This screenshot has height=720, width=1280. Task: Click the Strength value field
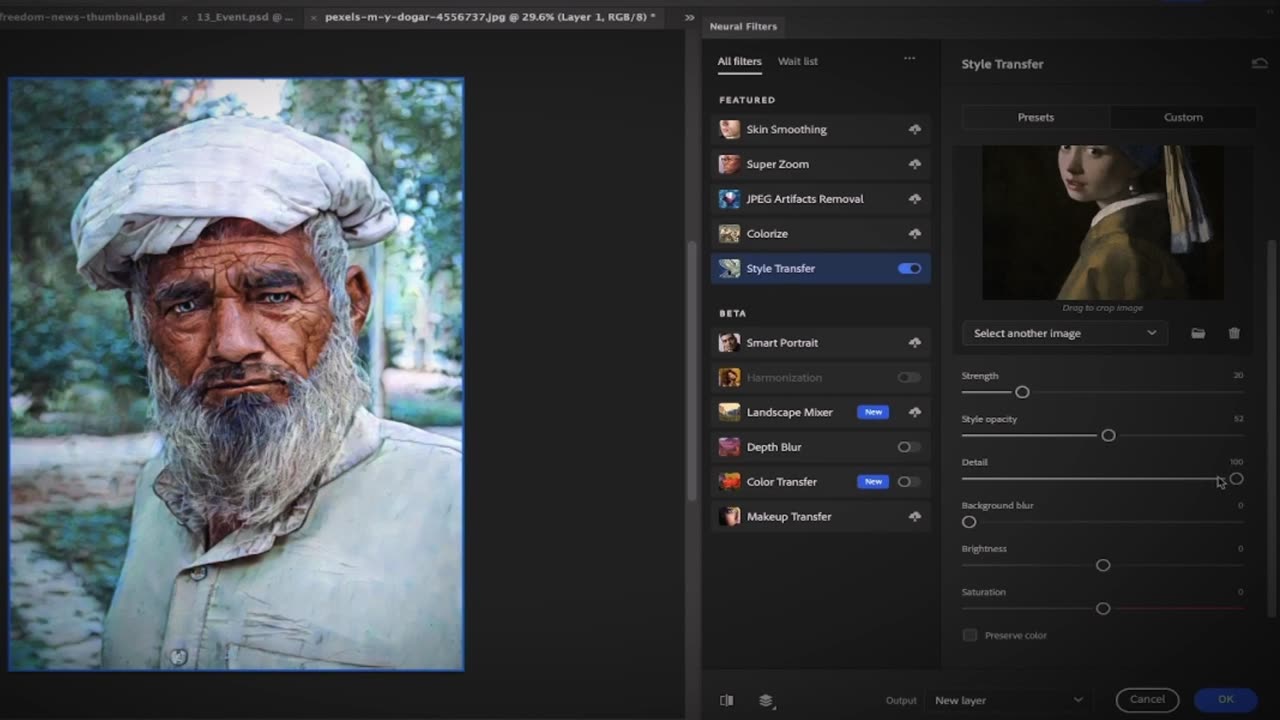[x=1238, y=376]
